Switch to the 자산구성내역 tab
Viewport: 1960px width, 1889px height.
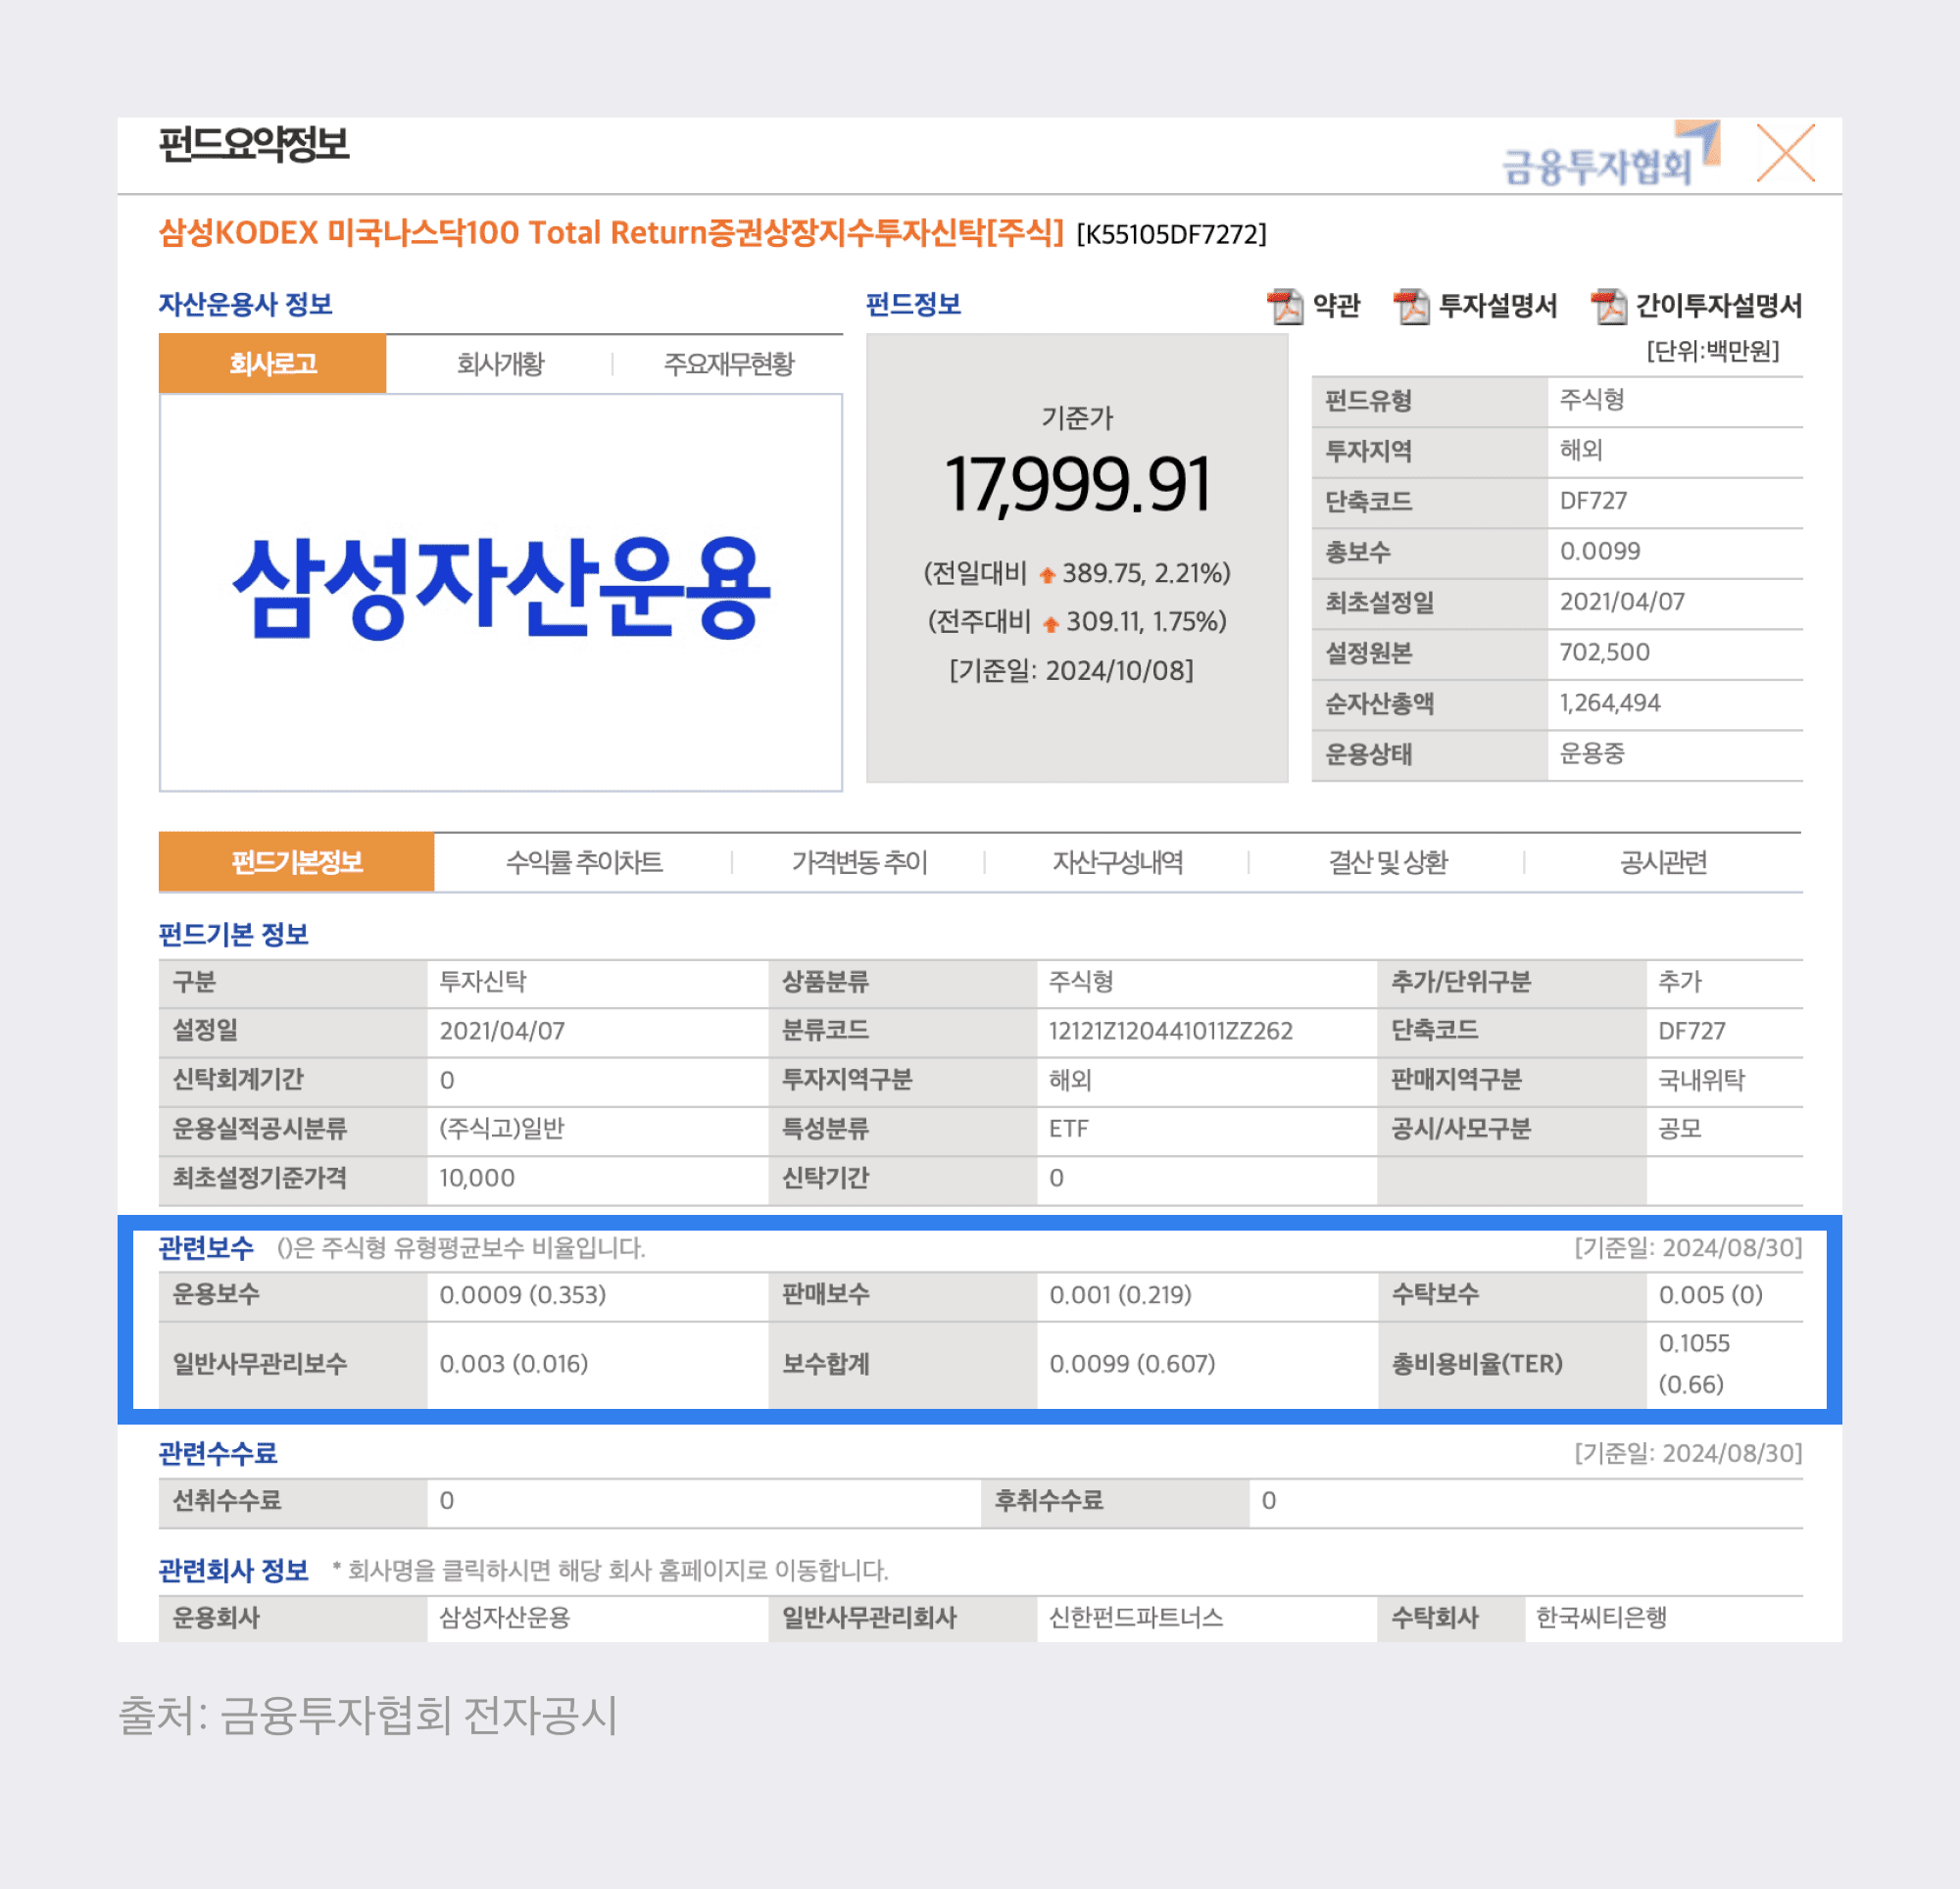click(x=1117, y=862)
